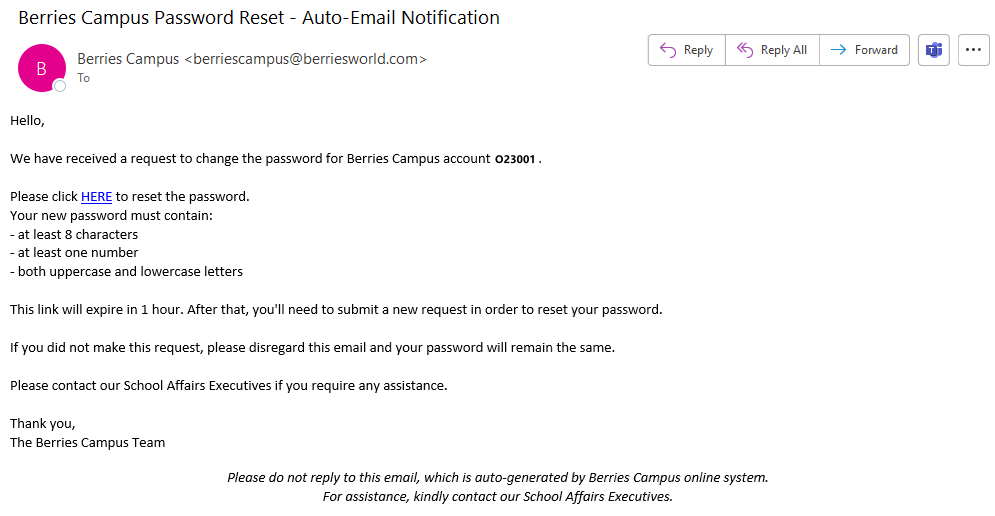Click the Hello greeting line
This screenshot has height=516, width=995.
(27, 120)
